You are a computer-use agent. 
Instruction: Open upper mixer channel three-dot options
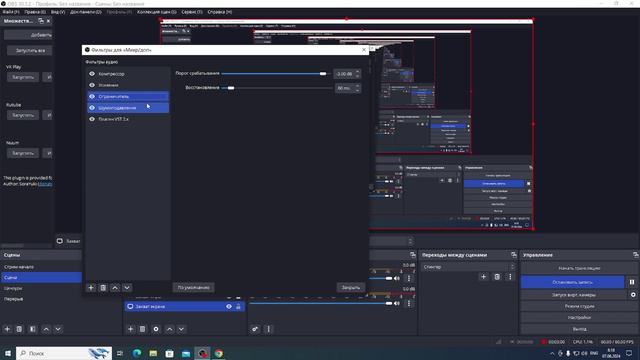(409, 278)
